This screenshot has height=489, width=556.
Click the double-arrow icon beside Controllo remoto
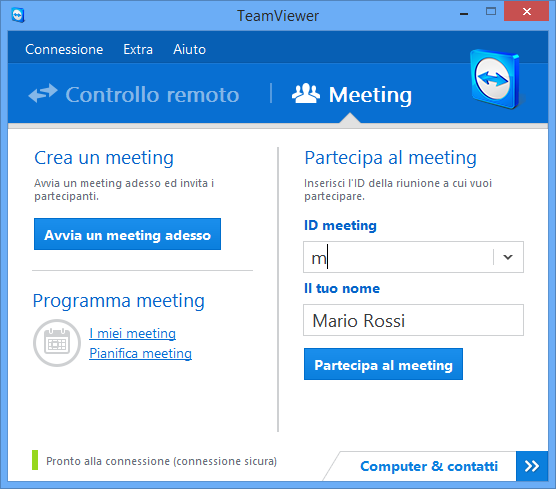point(43,94)
